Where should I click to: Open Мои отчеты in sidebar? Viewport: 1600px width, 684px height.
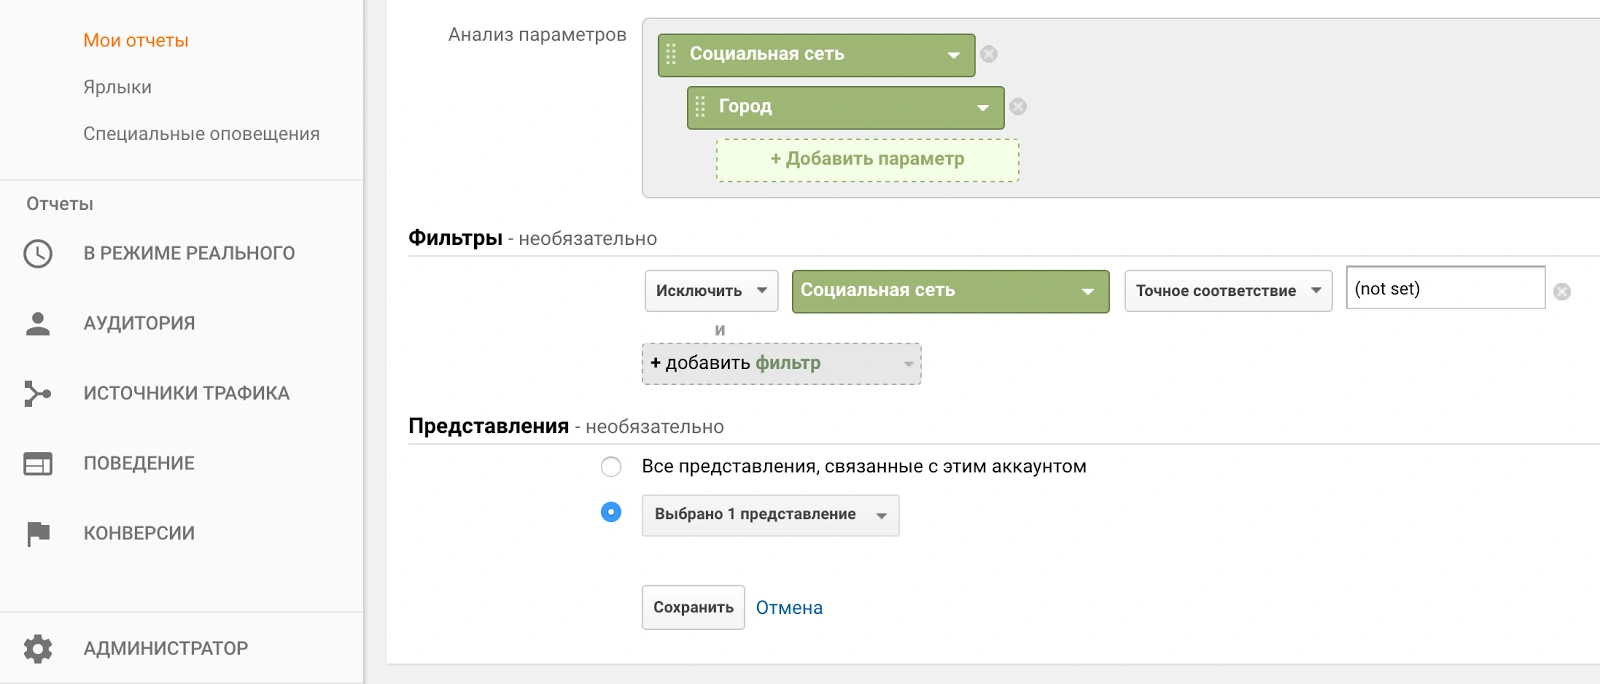(x=136, y=41)
